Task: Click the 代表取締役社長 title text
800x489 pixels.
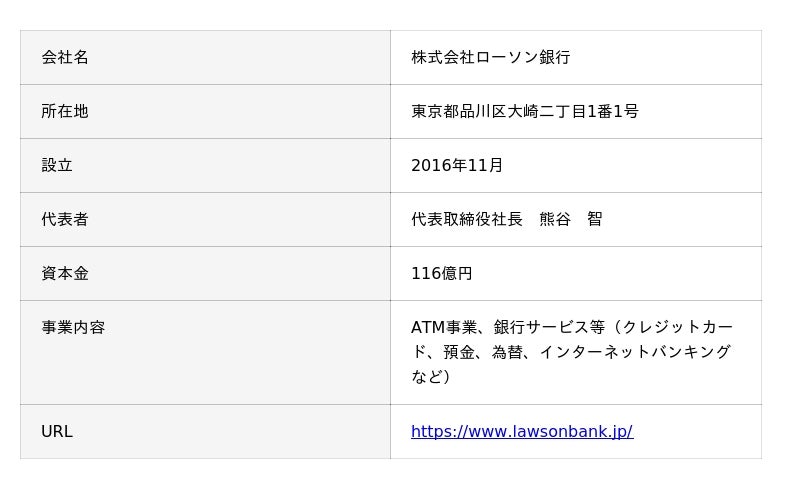Action: pos(467,220)
